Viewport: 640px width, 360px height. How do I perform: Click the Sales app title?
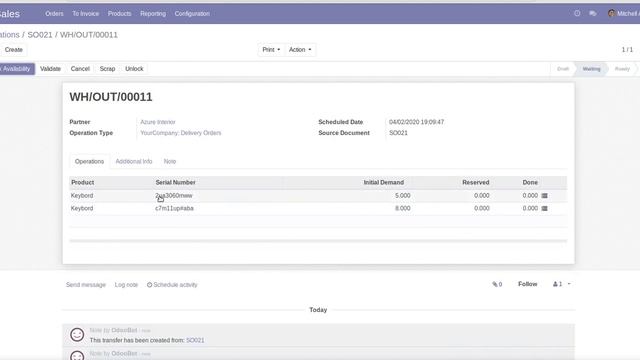point(10,13)
